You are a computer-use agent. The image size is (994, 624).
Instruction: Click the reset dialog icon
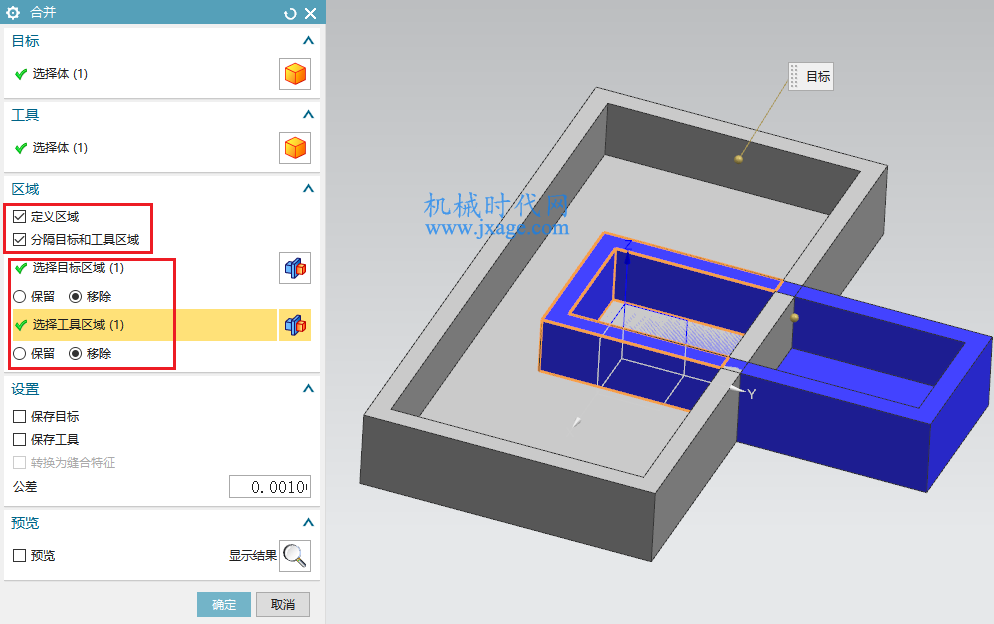(x=290, y=13)
